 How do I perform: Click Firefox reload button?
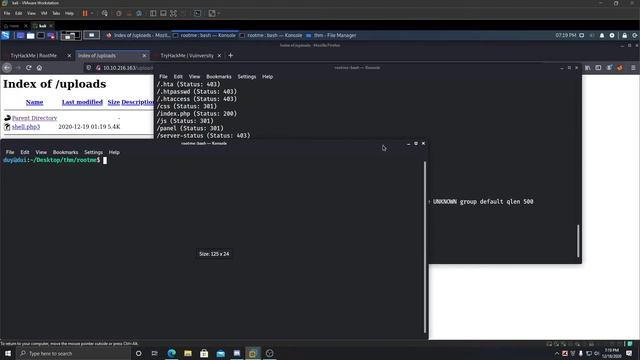coord(29,68)
